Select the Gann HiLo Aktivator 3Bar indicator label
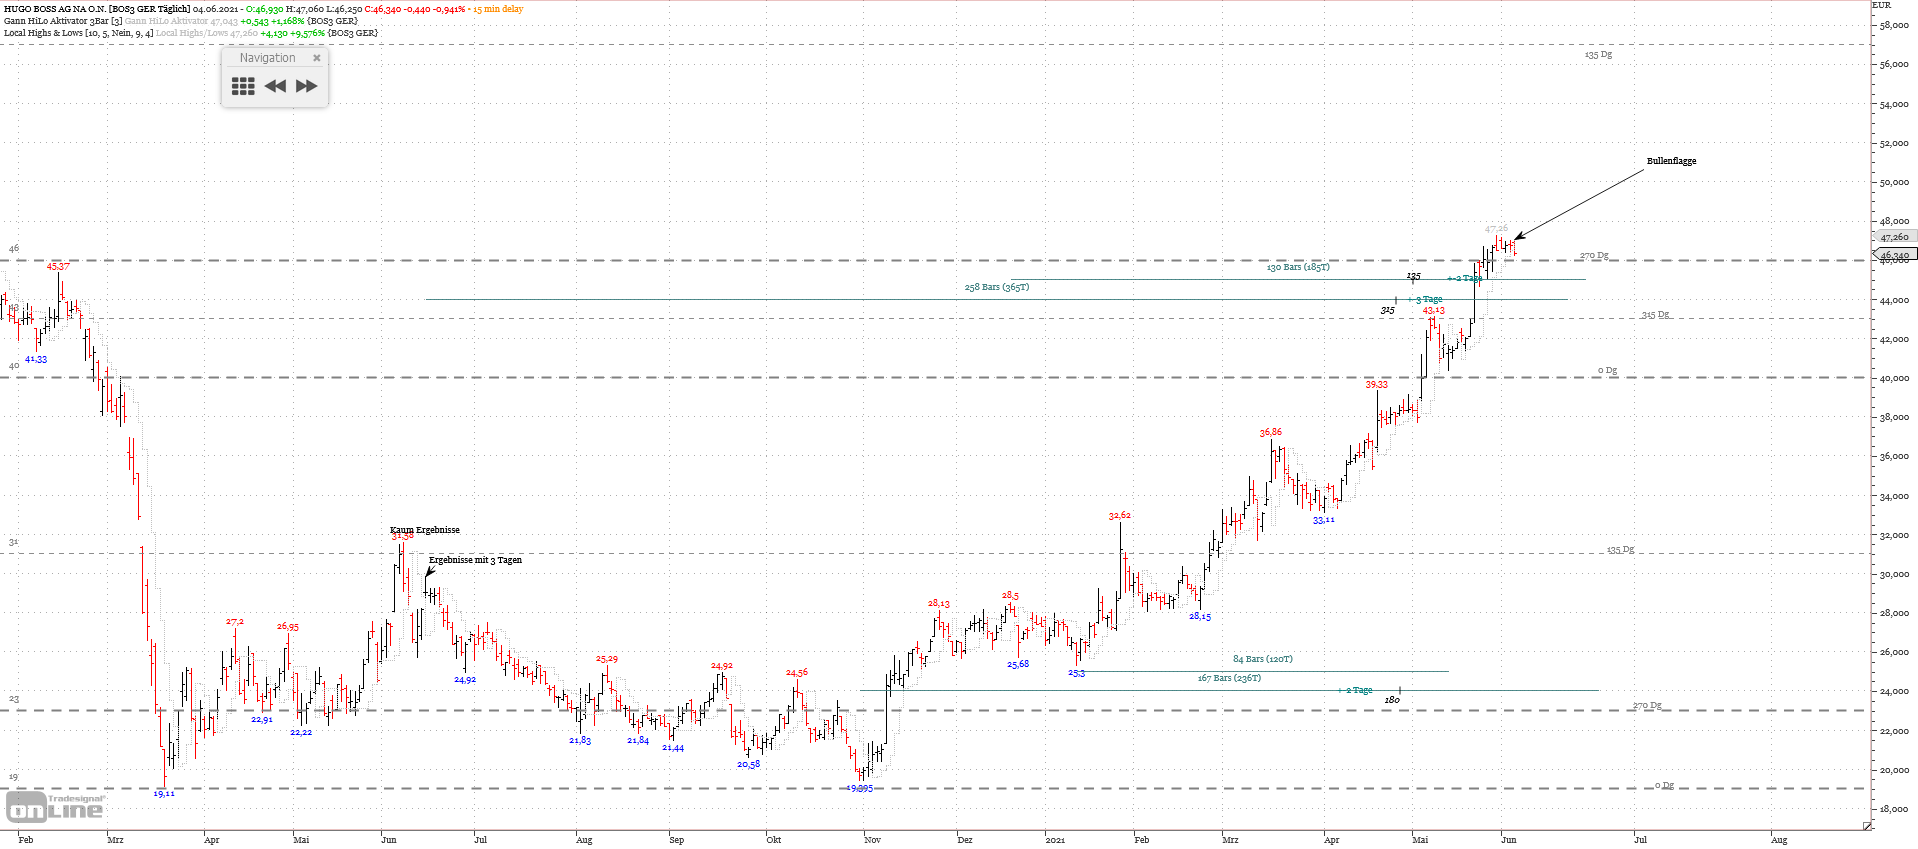This screenshot has width=1918, height=849. pyautogui.click(x=63, y=21)
